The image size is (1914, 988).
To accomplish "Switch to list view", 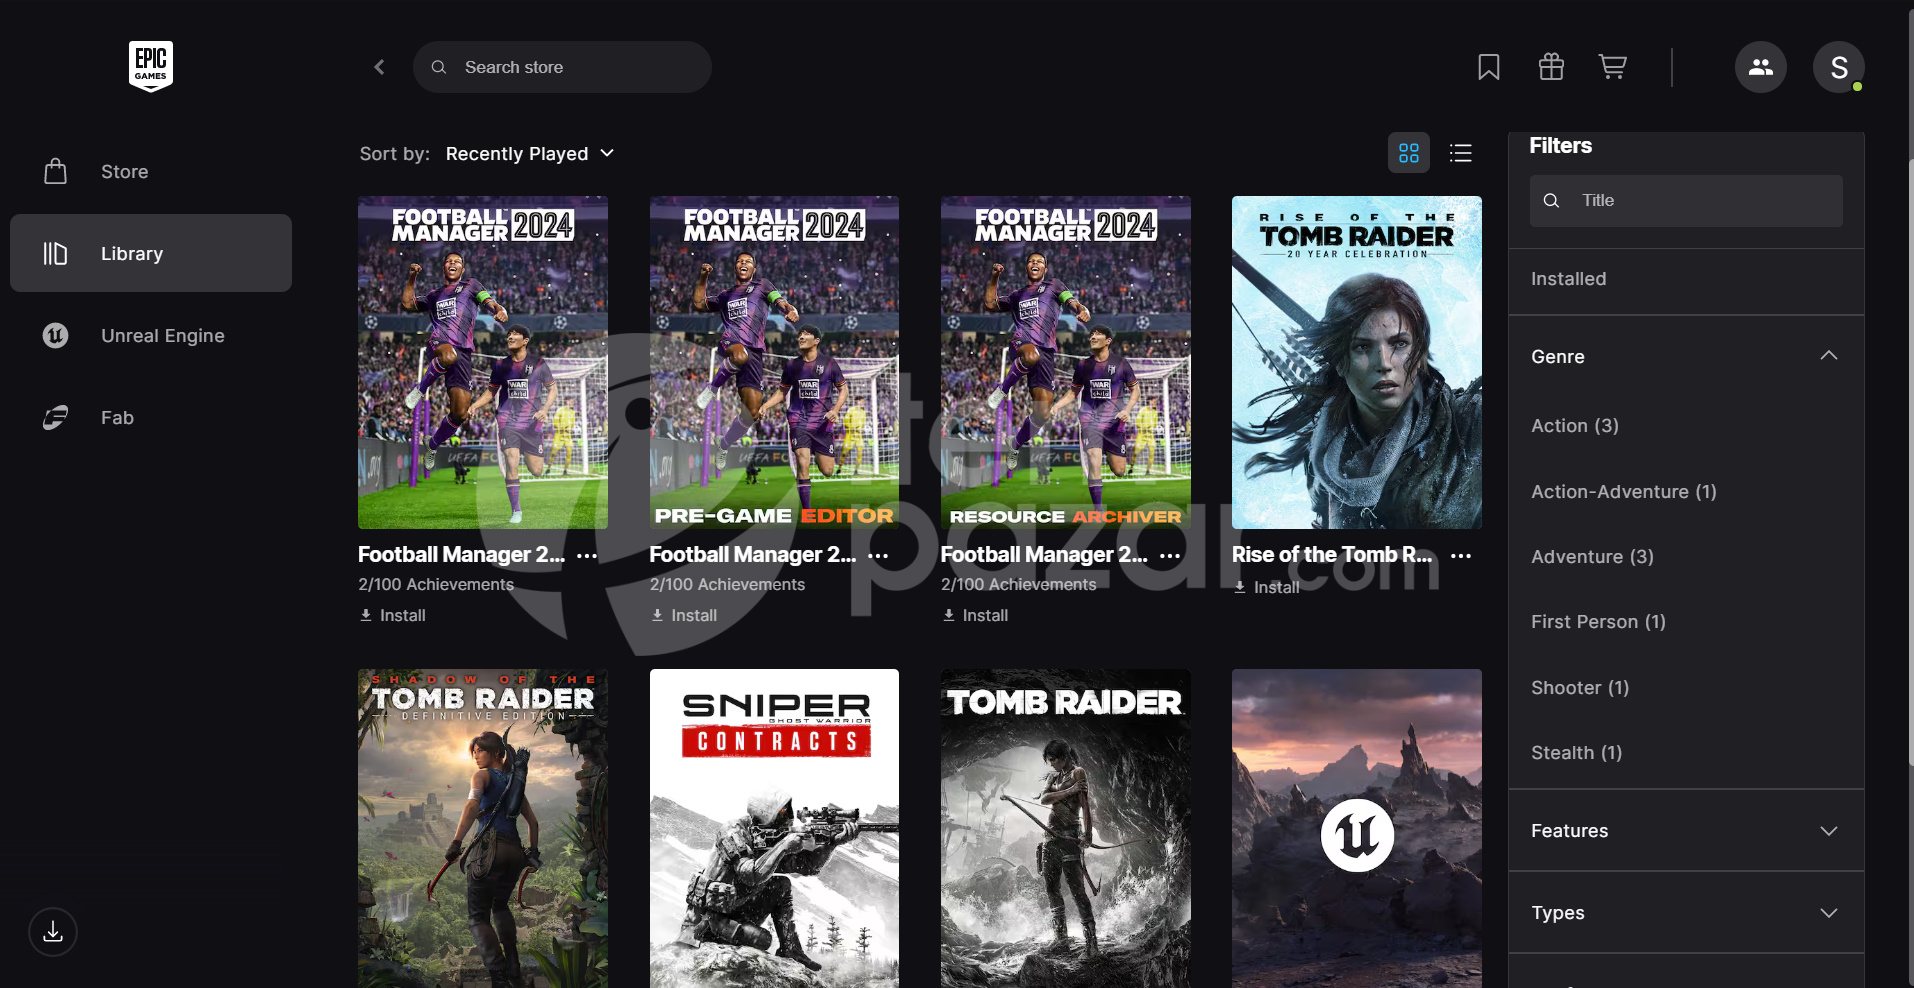I will pos(1461,153).
